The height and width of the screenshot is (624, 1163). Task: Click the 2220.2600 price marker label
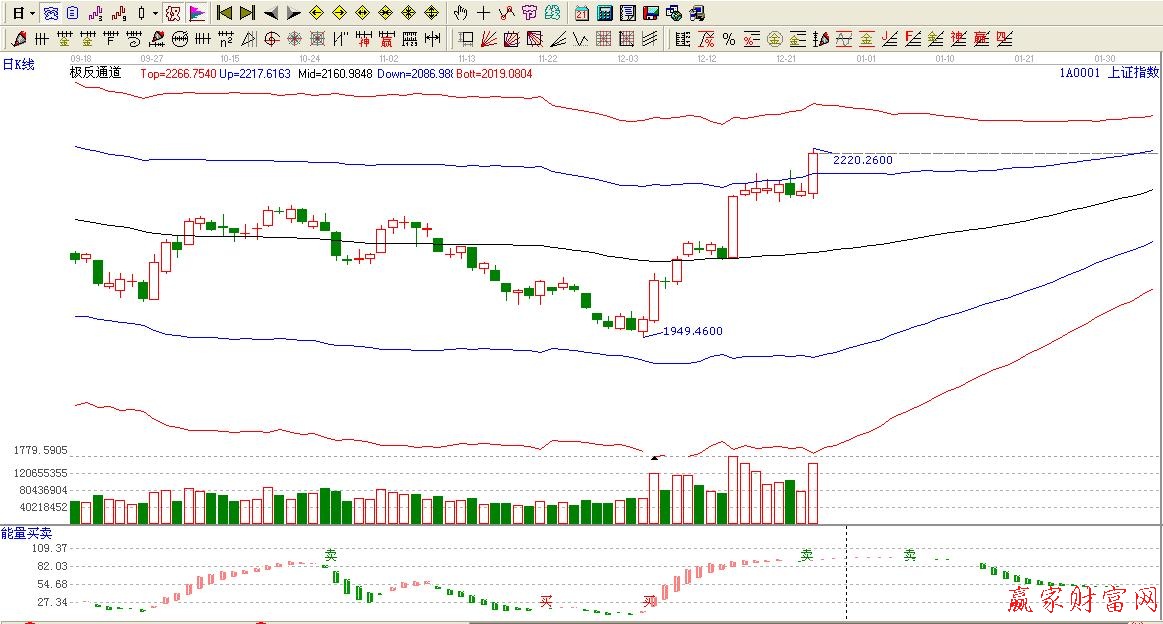point(862,160)
